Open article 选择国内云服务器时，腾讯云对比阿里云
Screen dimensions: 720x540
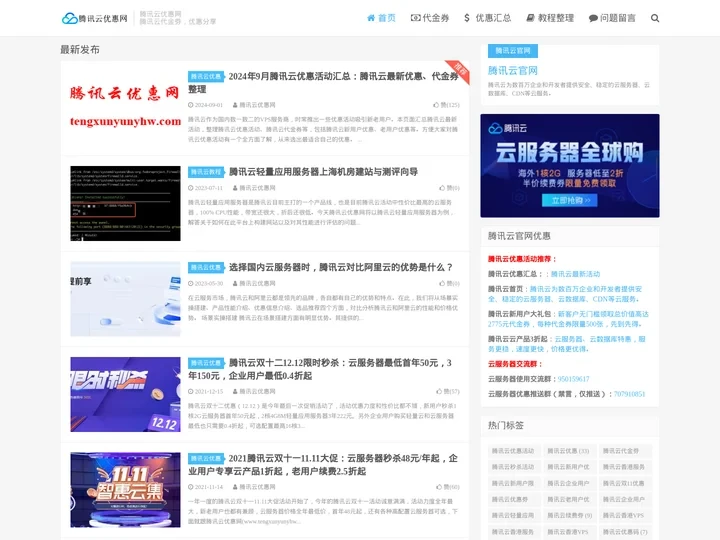tap(341, 267)
